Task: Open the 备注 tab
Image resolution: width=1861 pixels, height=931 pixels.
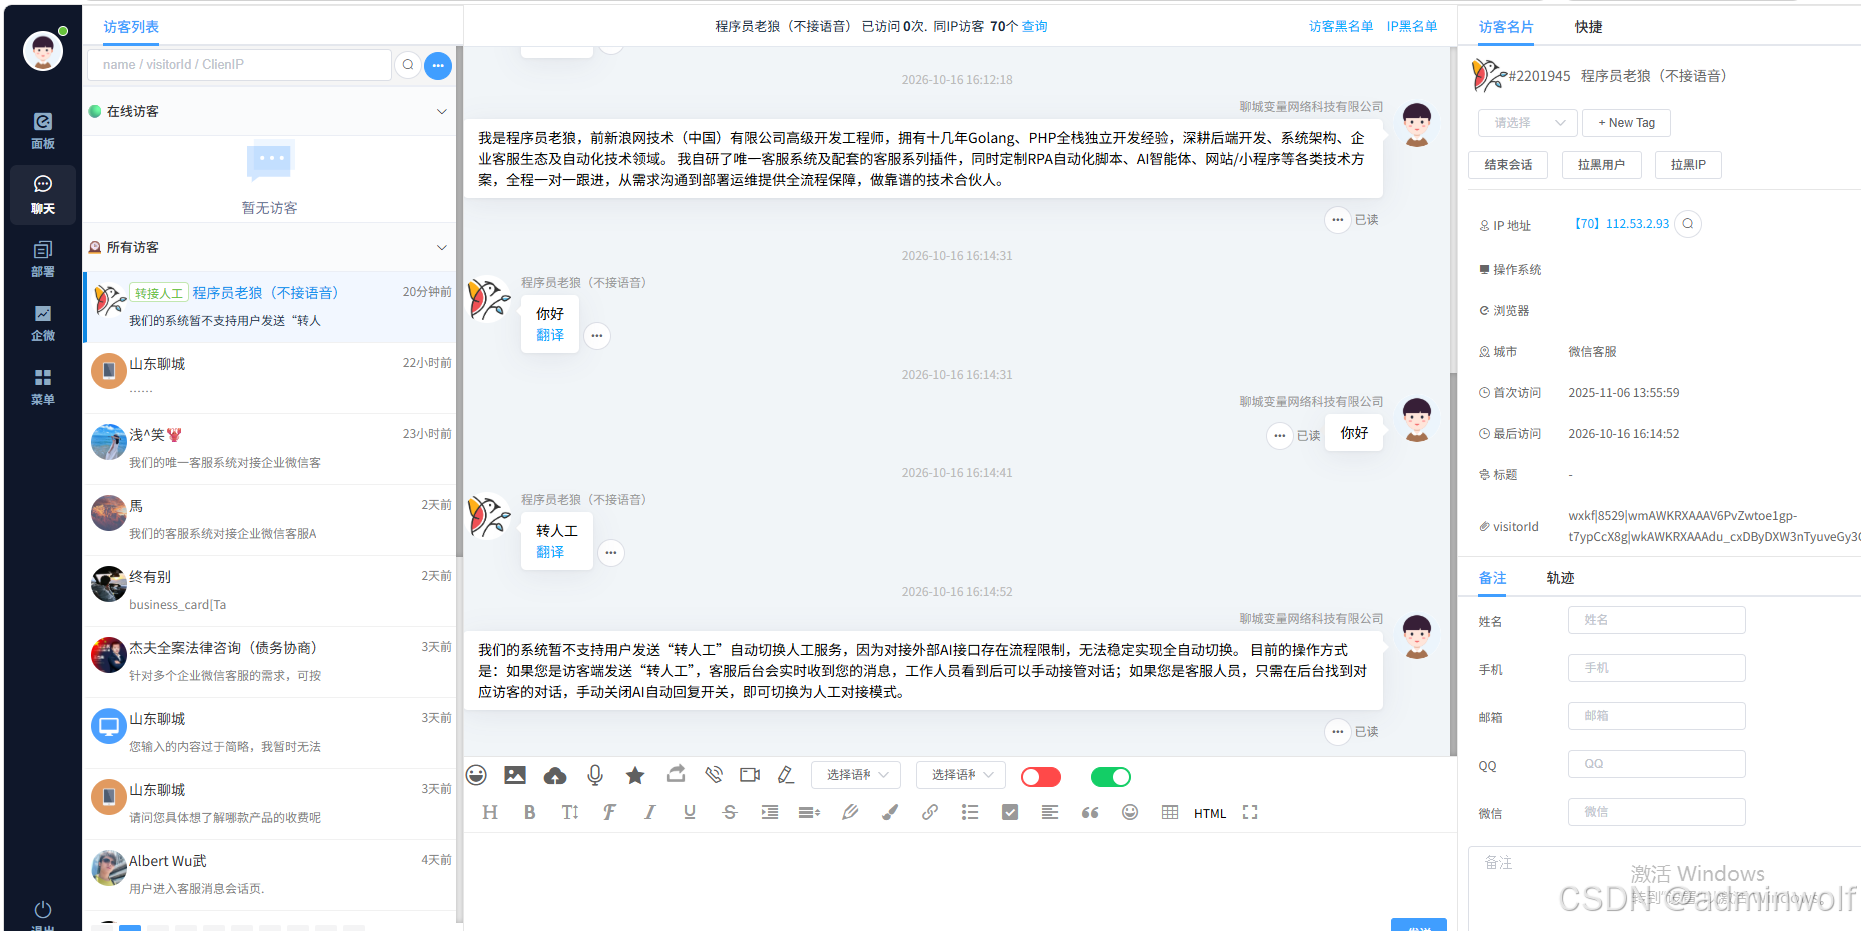Action: point(1493,578)
